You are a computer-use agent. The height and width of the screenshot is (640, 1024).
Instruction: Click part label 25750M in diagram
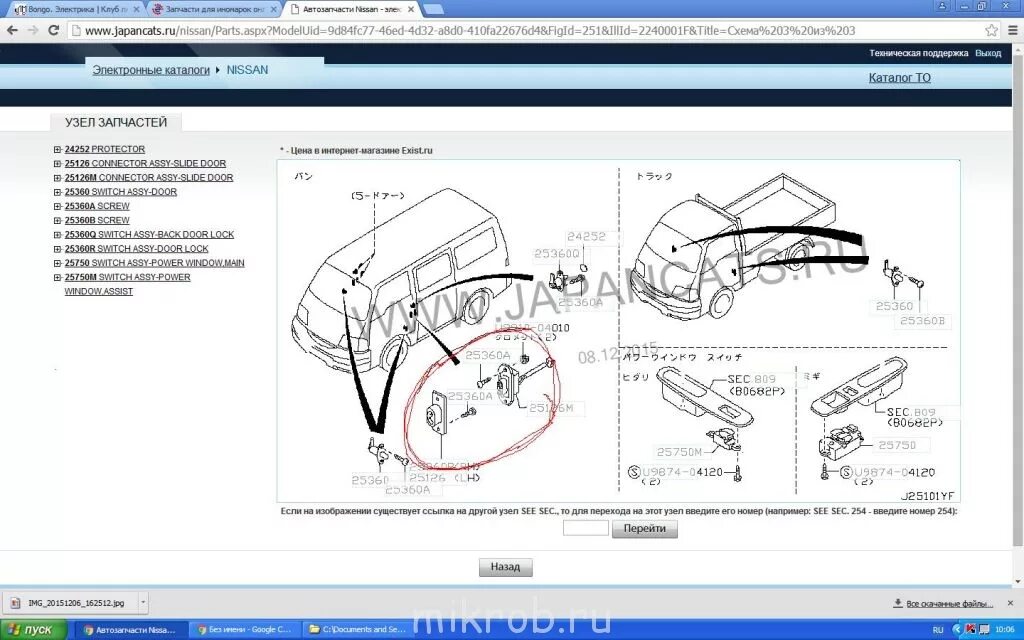pos(679,452)
